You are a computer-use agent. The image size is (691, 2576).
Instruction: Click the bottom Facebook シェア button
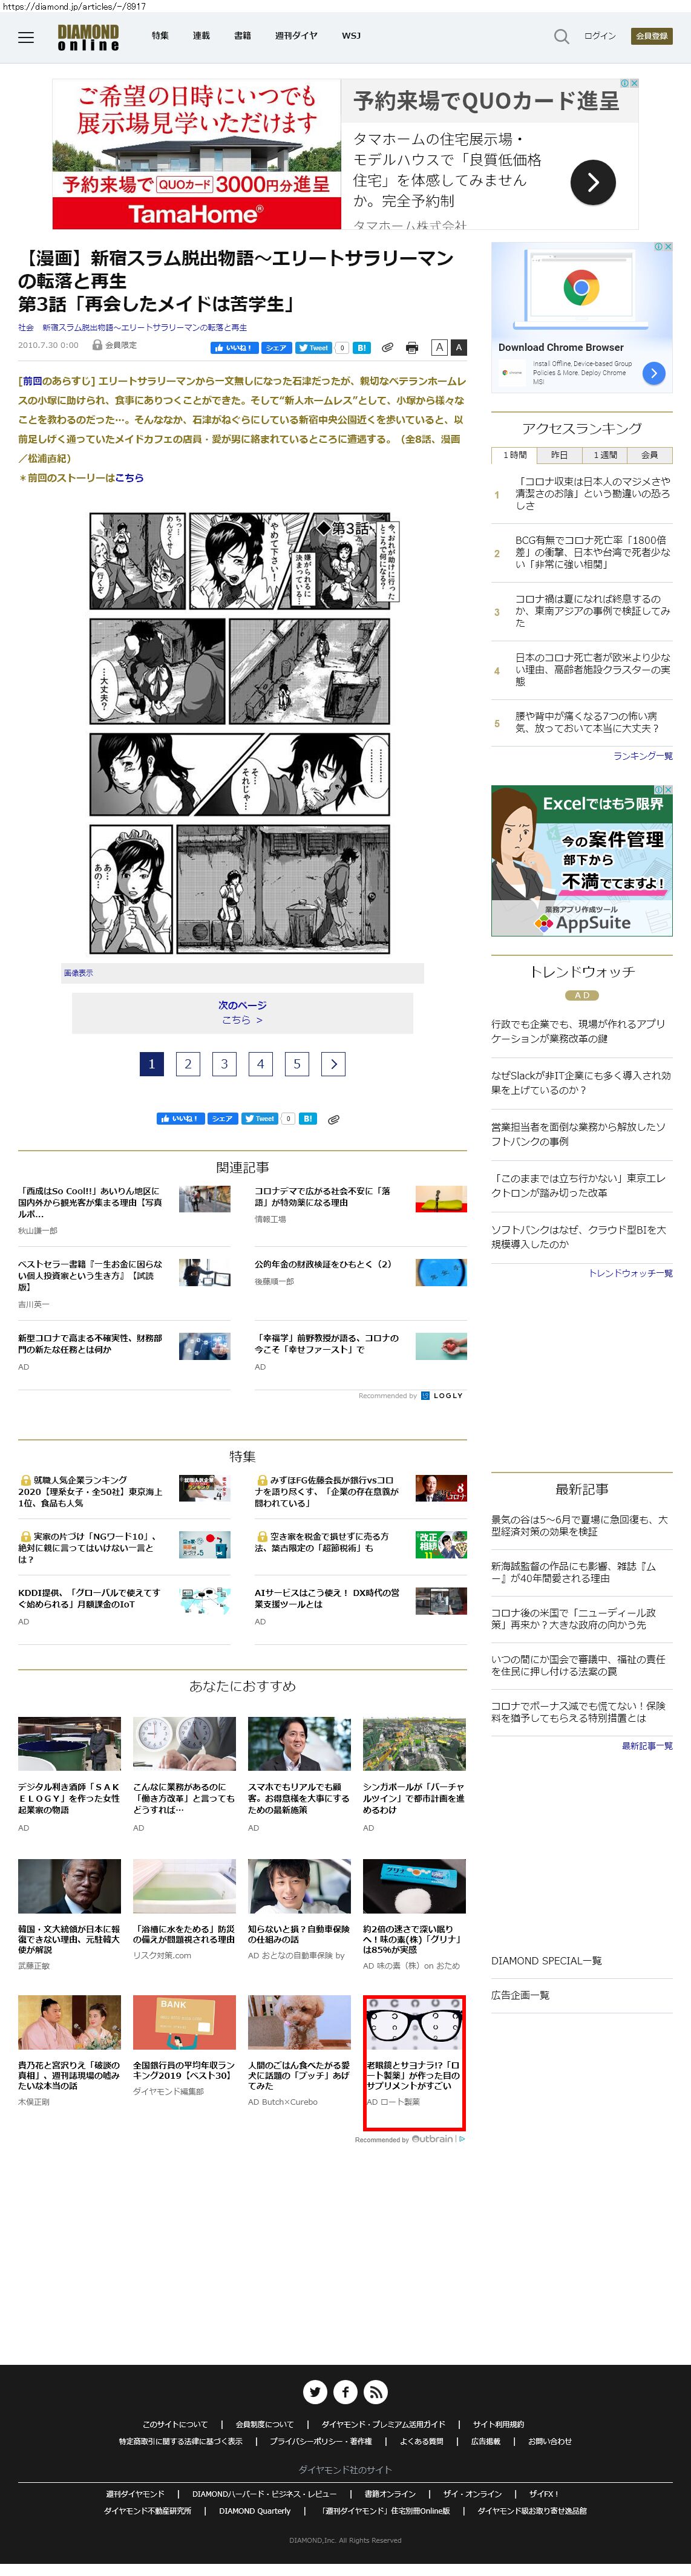(x=223, y=1118)
